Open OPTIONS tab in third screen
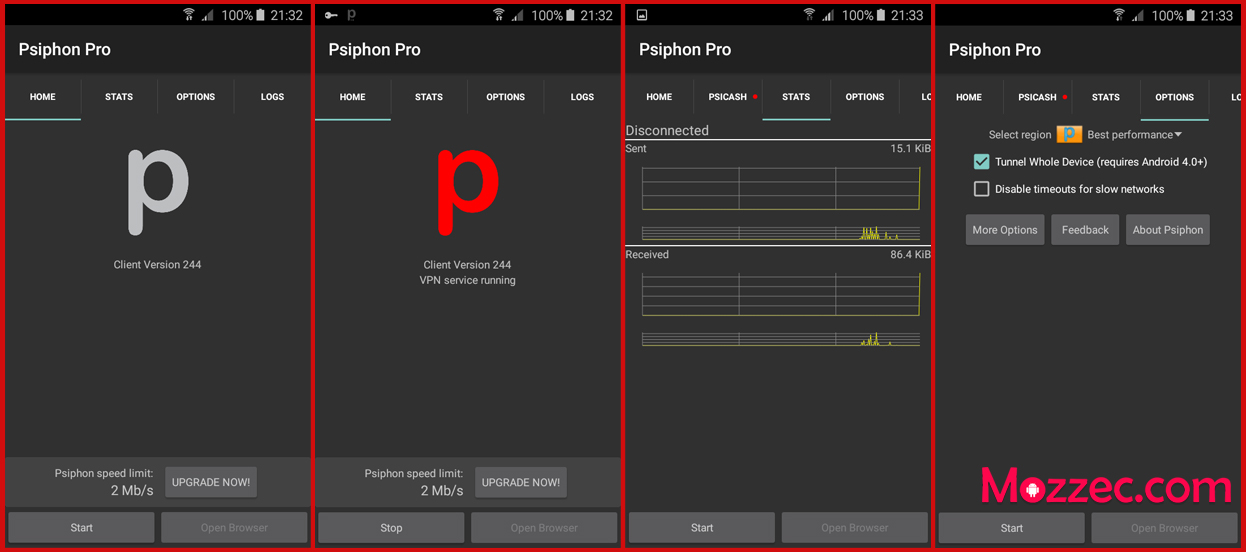Viewport: 1246px width, 552px height. click(x=865, y=97)
